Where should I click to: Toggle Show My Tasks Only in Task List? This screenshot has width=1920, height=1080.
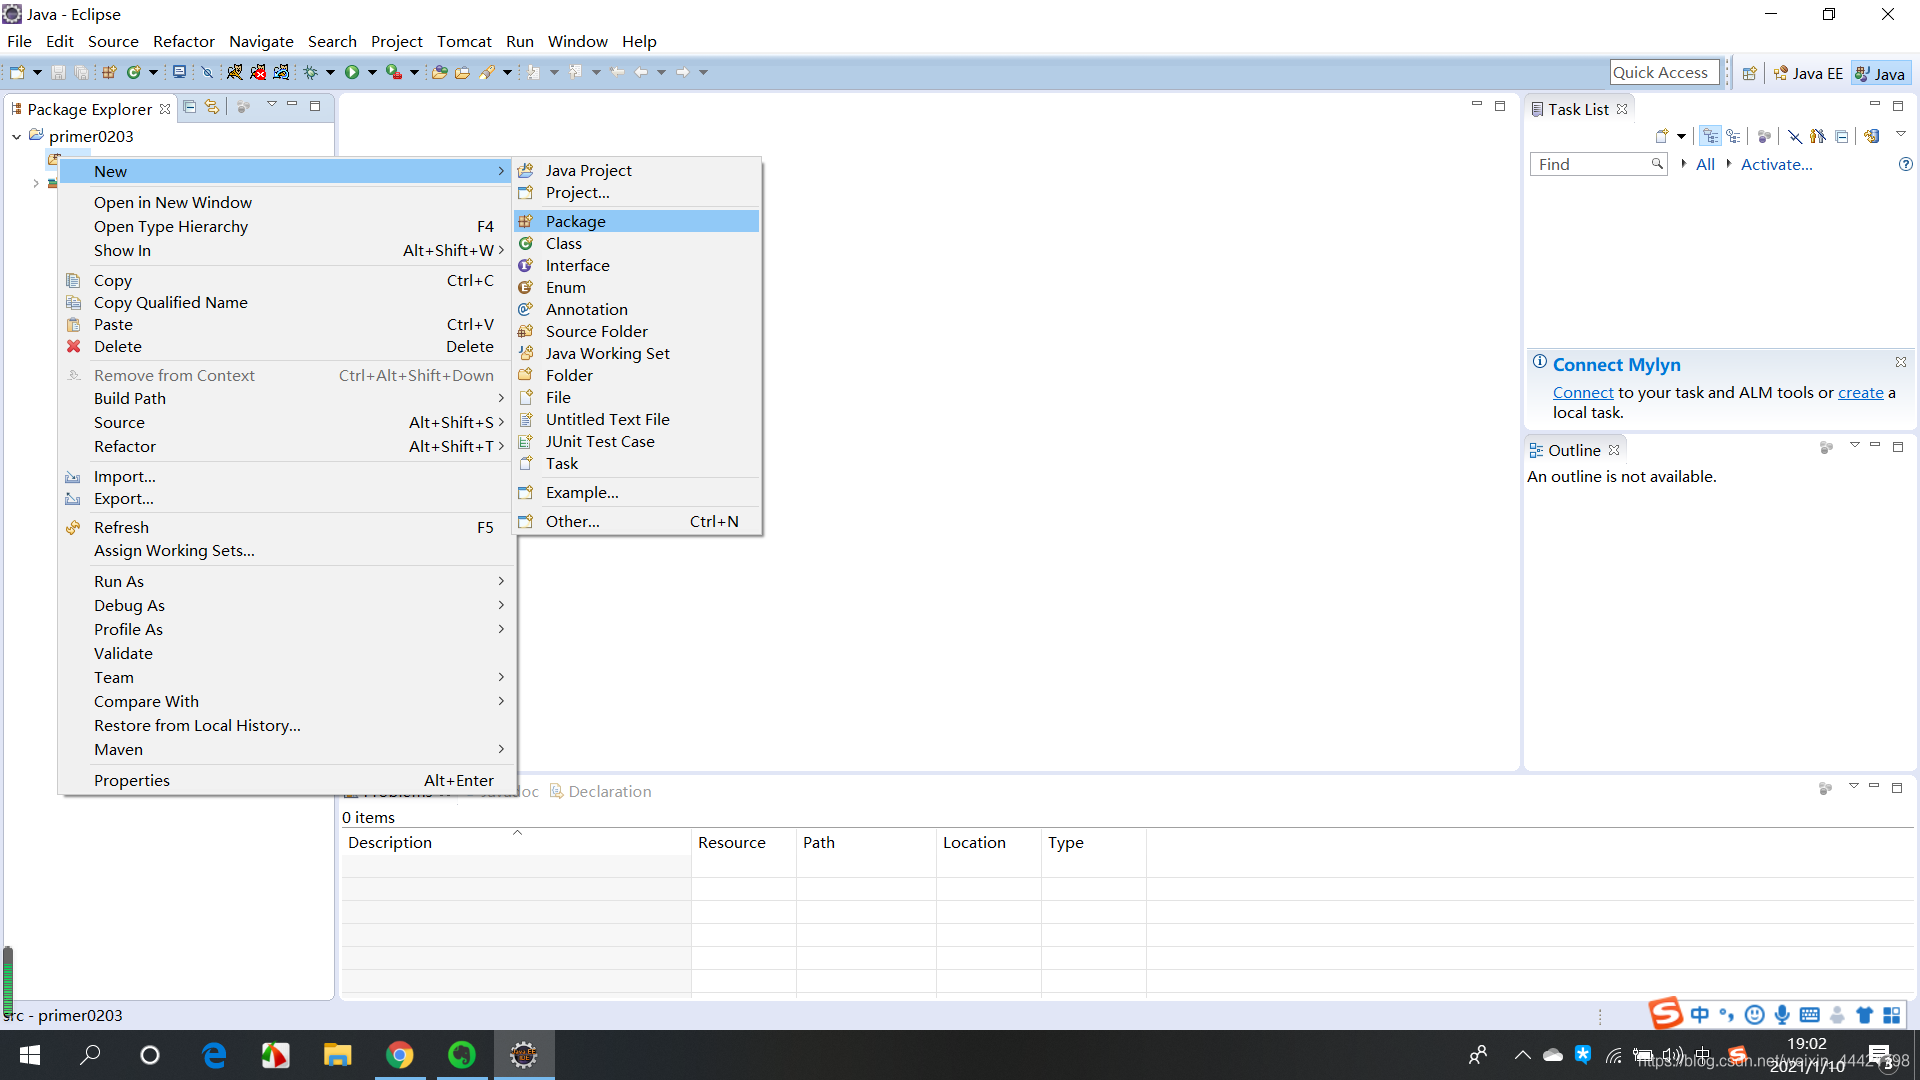1817,136
